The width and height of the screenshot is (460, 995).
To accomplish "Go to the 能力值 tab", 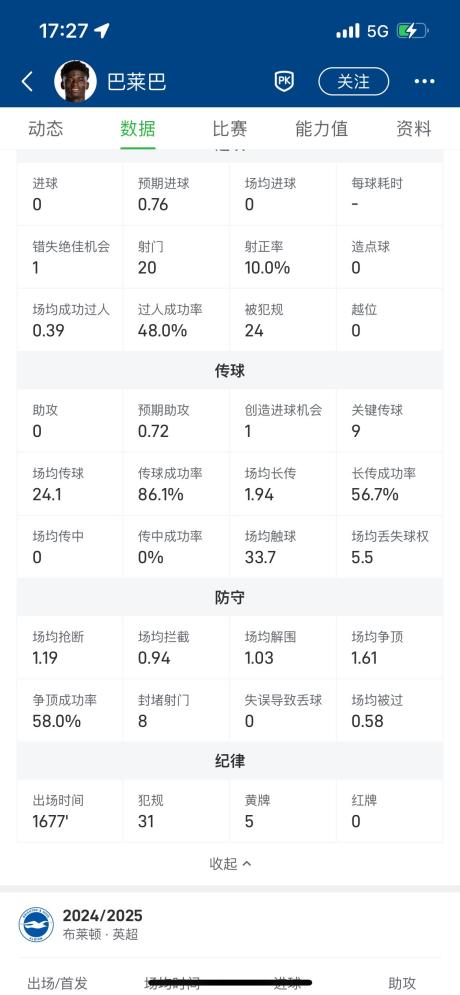I will 322,129.
